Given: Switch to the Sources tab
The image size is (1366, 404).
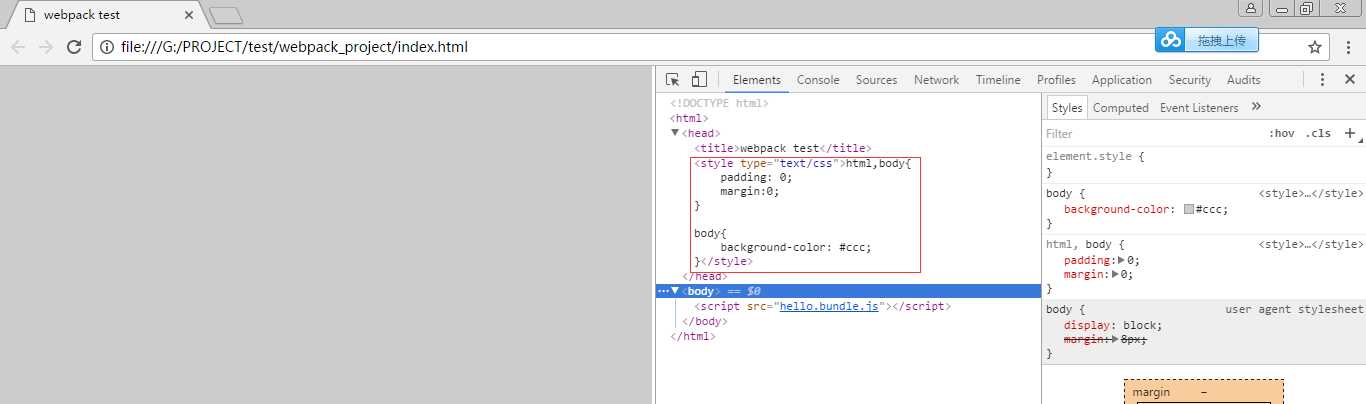Looking at the screenshot, I should (876, 80).
